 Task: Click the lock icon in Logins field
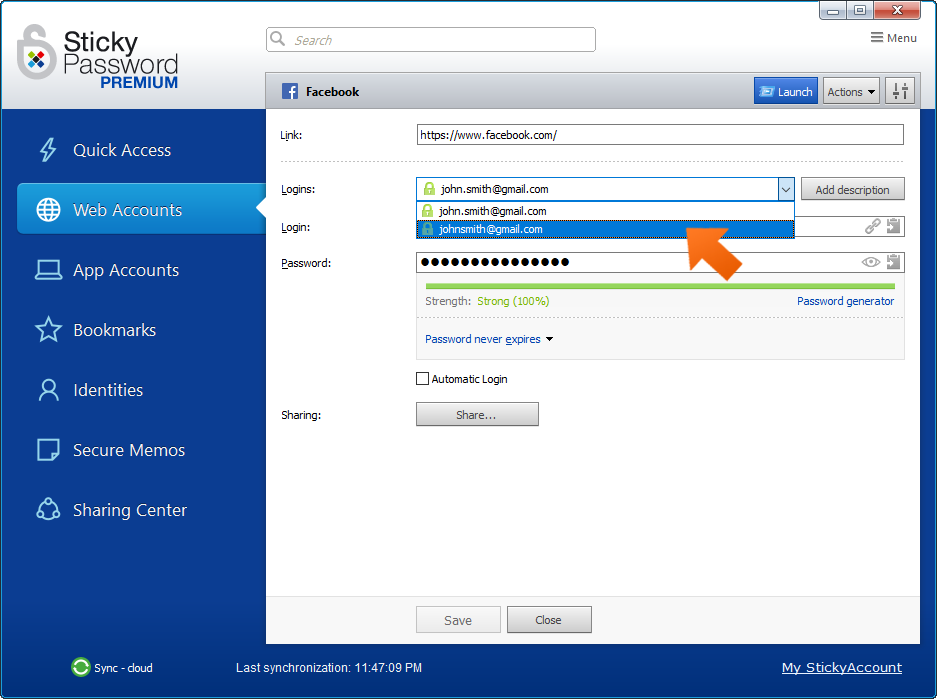[428, 189]
